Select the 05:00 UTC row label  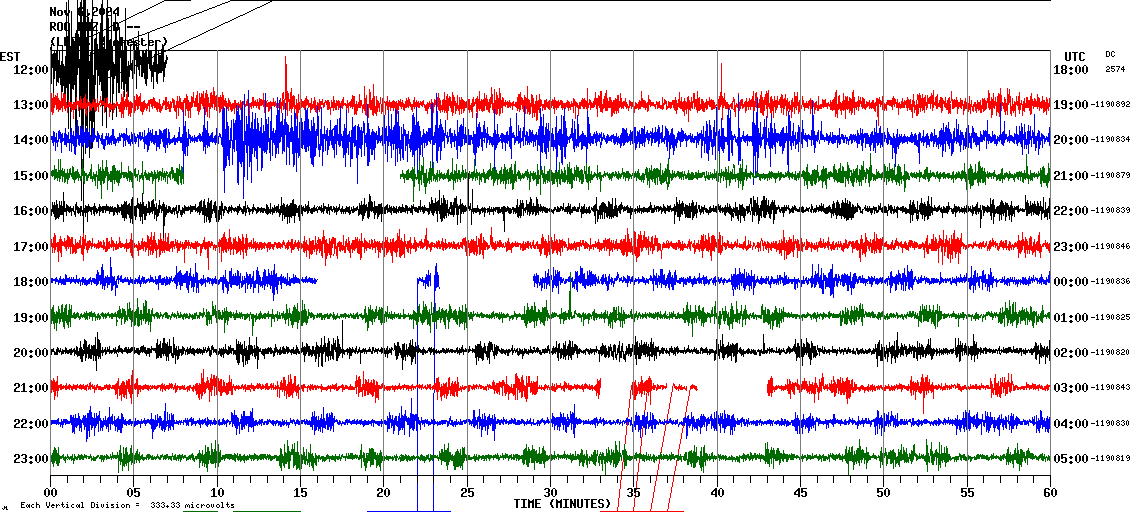pyautogui.click(x=1070, y=459)
